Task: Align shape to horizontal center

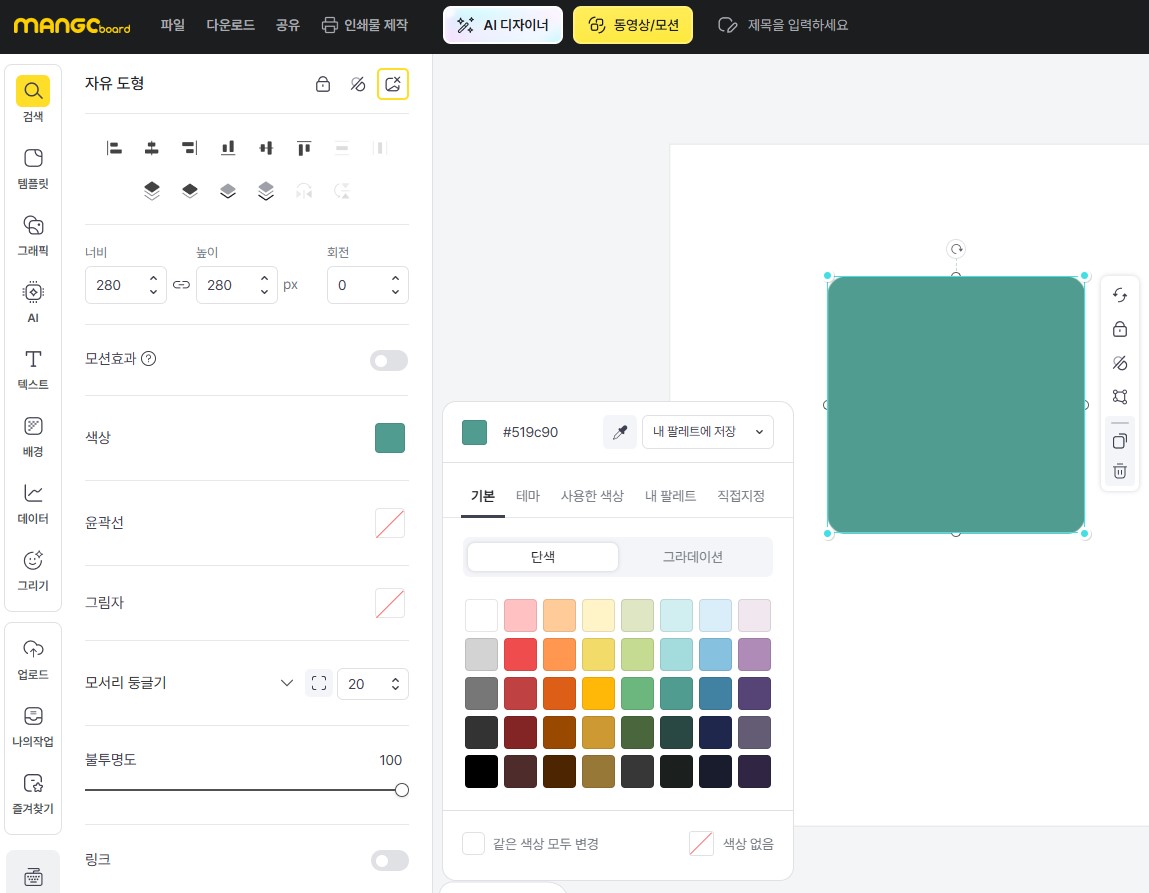Action: coord(152,148)
